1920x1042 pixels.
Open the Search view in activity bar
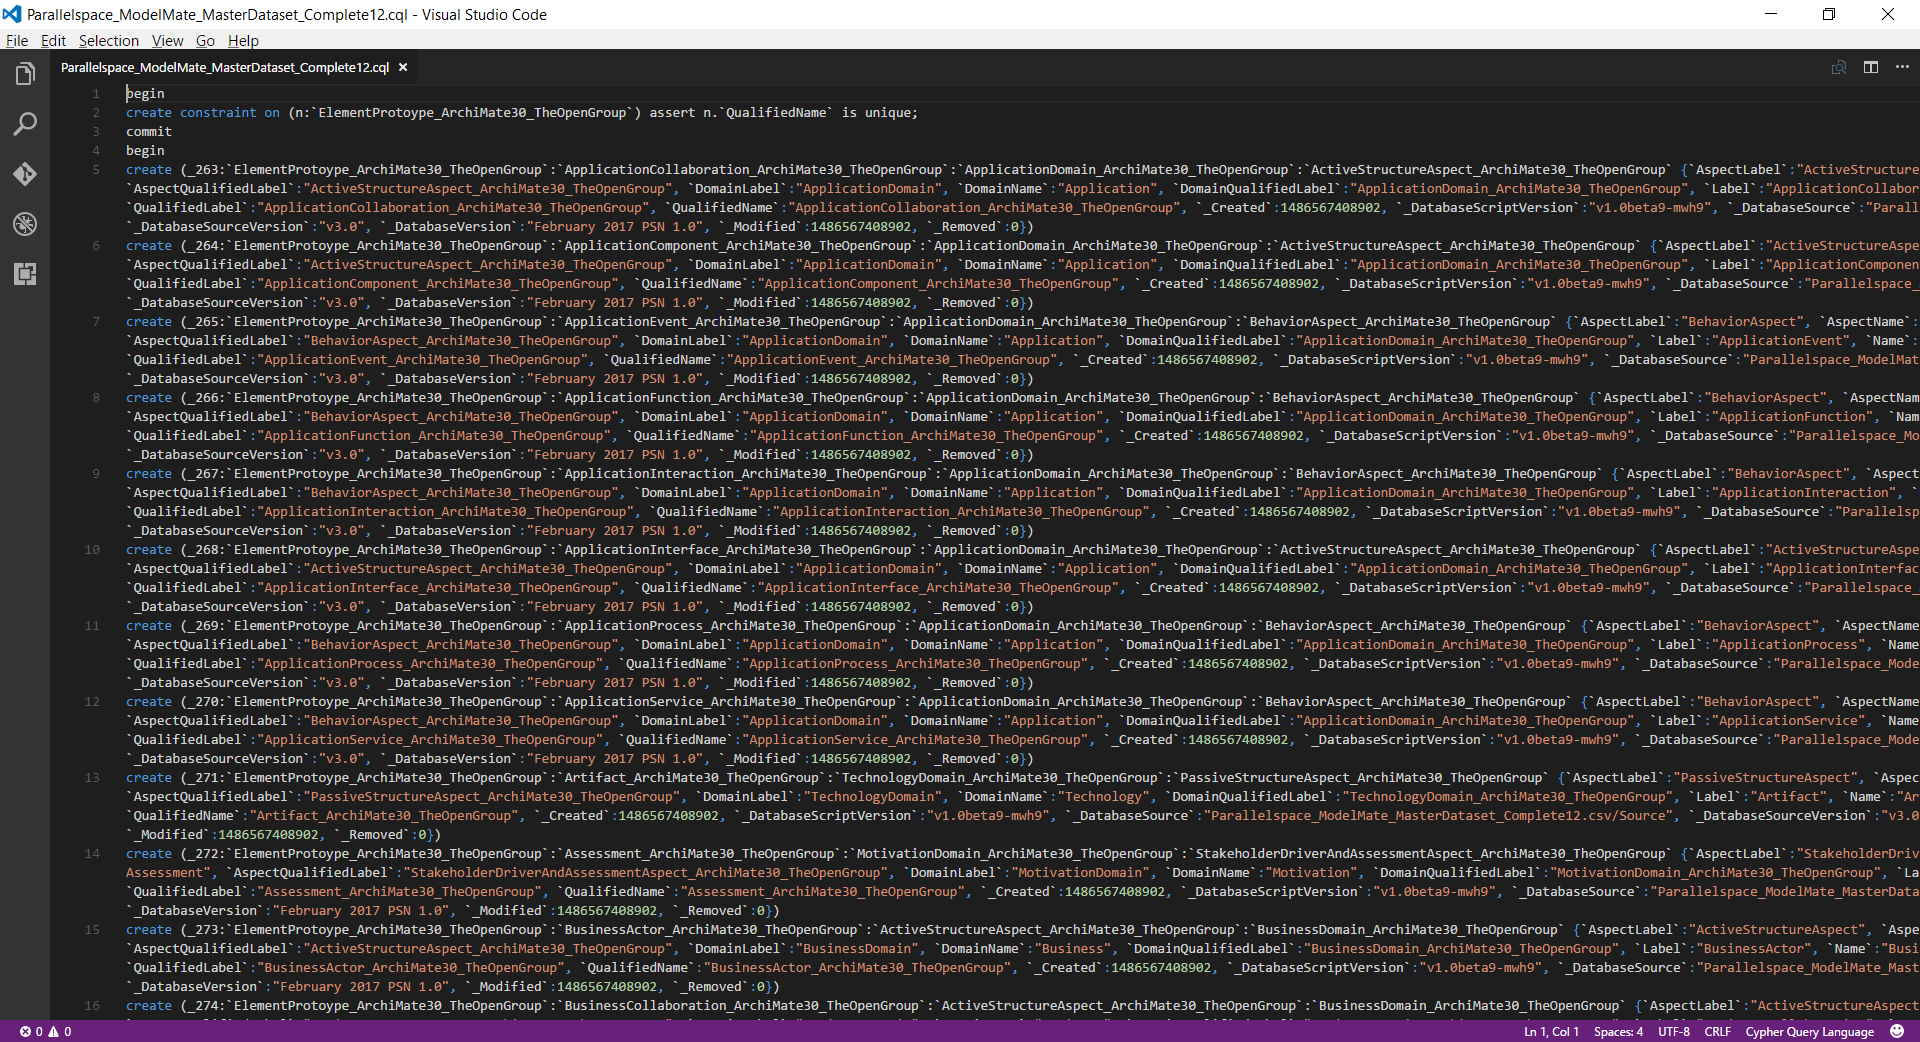pyautogui.click(x=25, y=124)
